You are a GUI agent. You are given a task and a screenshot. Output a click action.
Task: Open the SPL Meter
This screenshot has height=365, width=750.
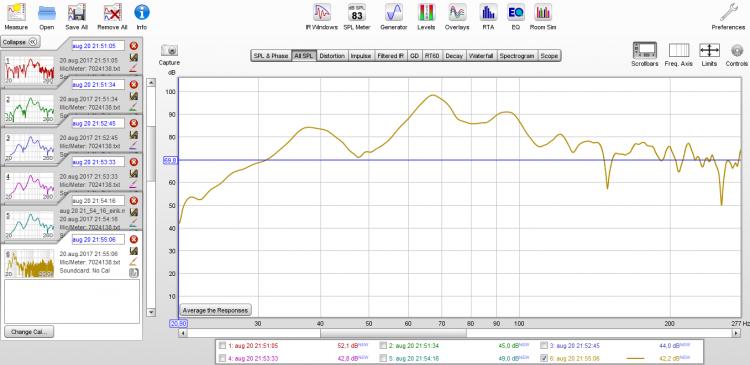(357, 12)
